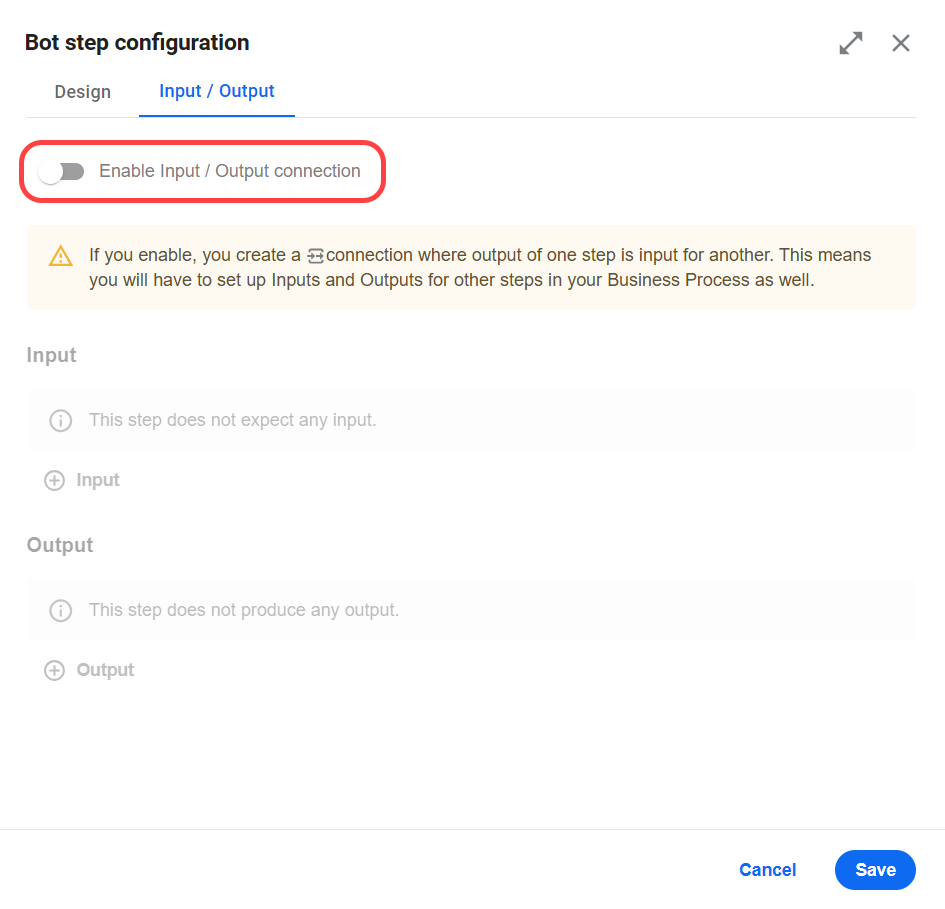
Task: Click the plus circle icon to add an Output
Action: click(54, 670)
